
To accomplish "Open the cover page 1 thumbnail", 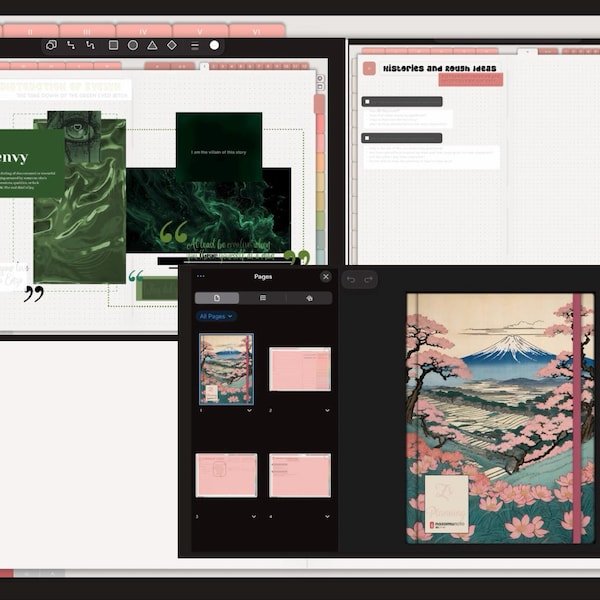I will 226,369.
